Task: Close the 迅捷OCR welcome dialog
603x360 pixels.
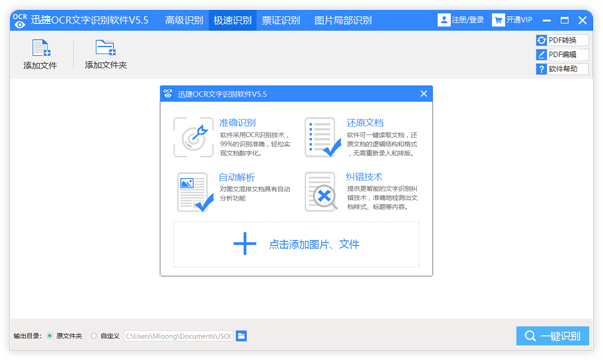Action: coord(424,93)
